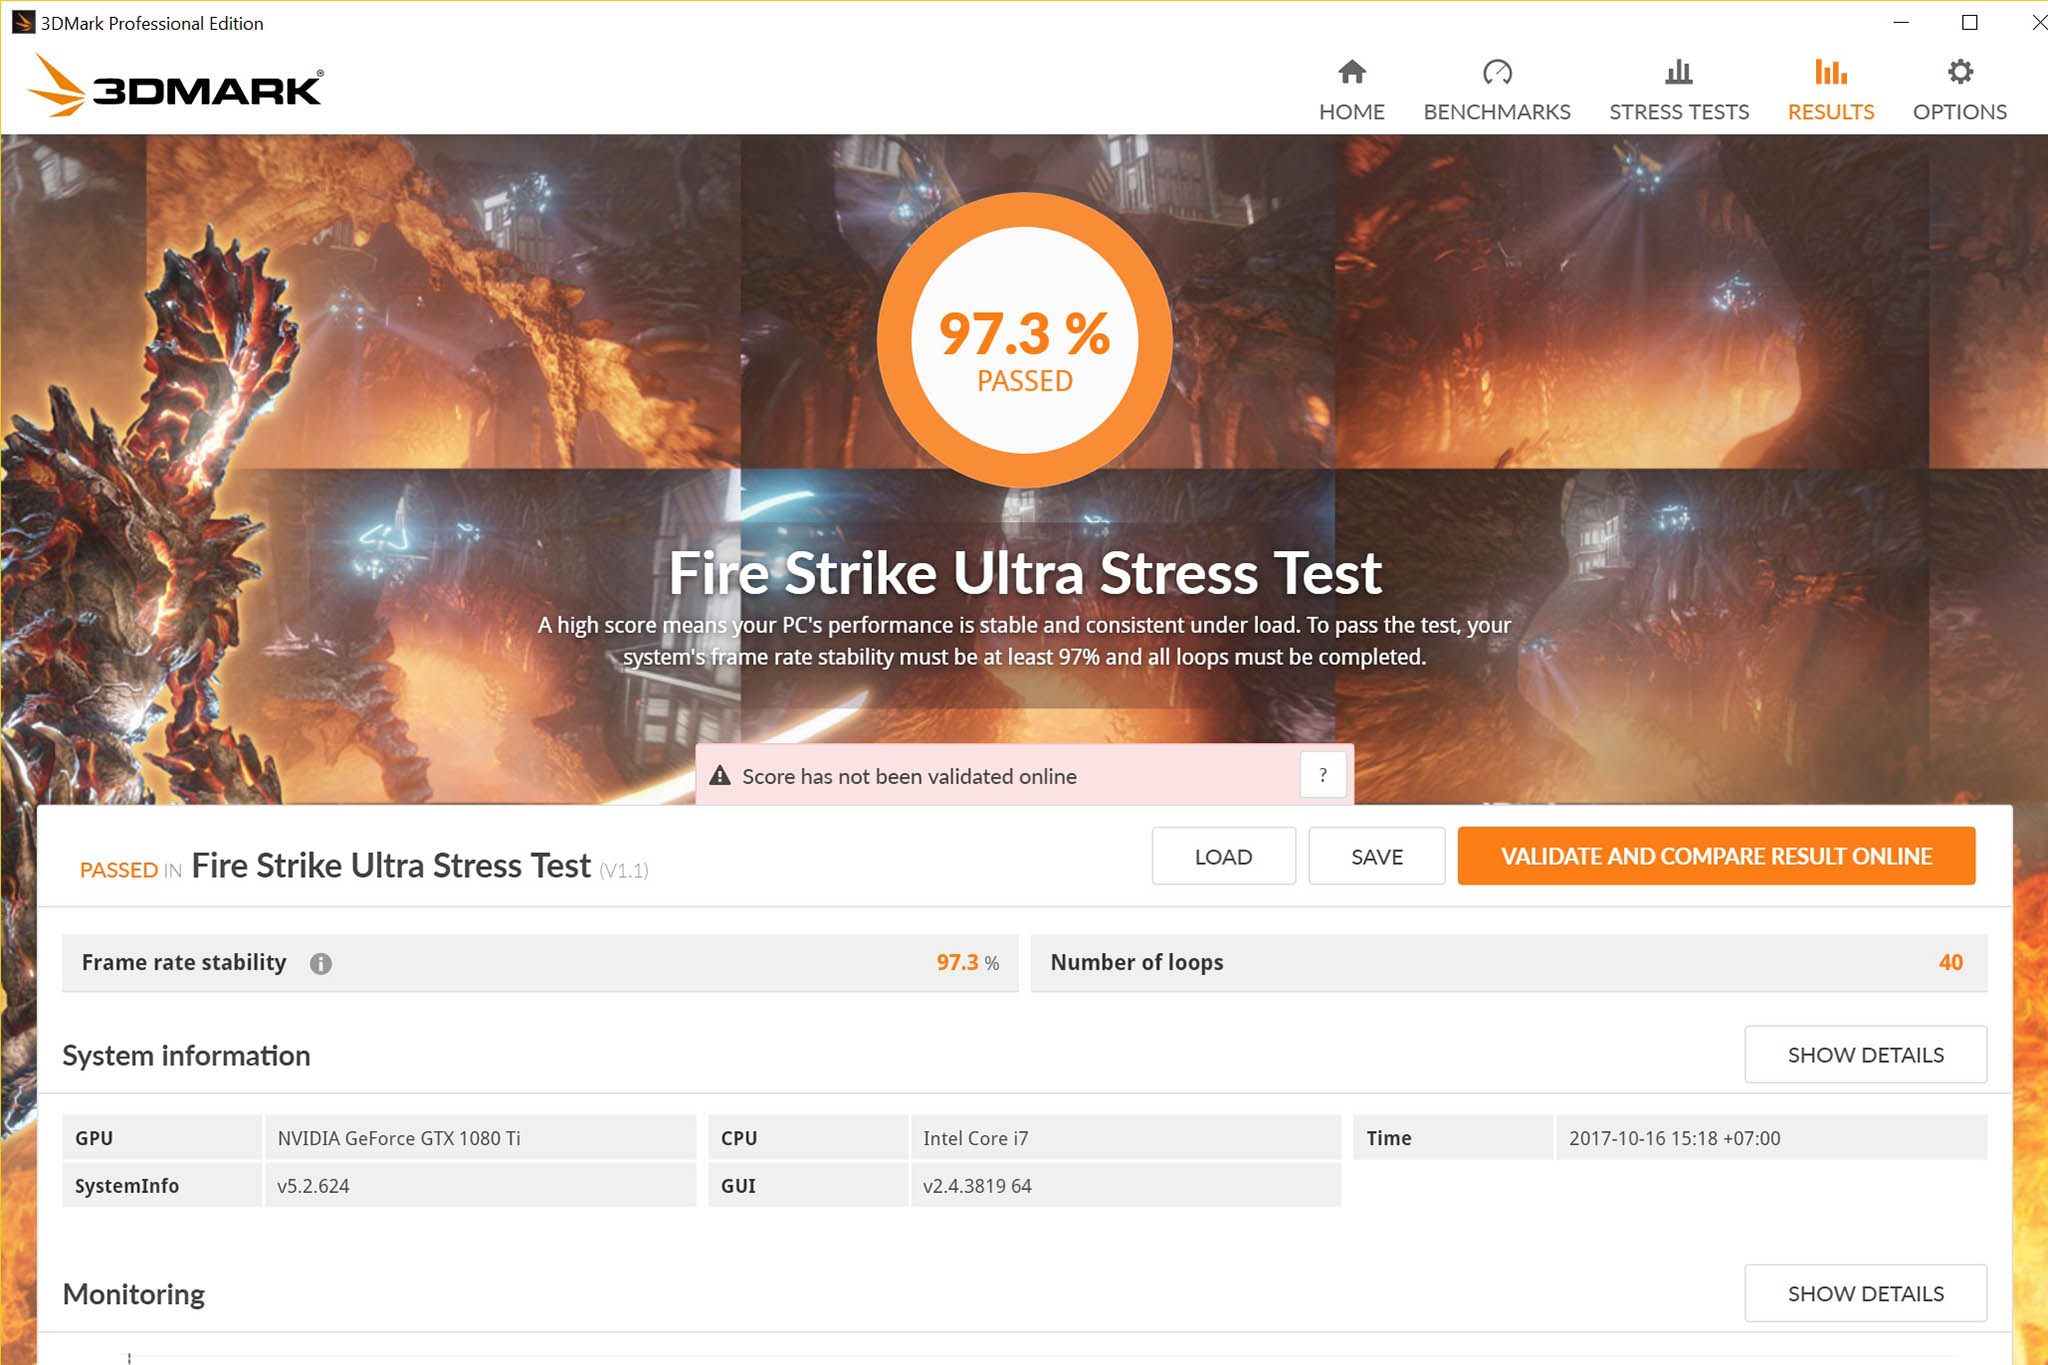Click the 97.3 % score circle

(x=1024, y=340)
